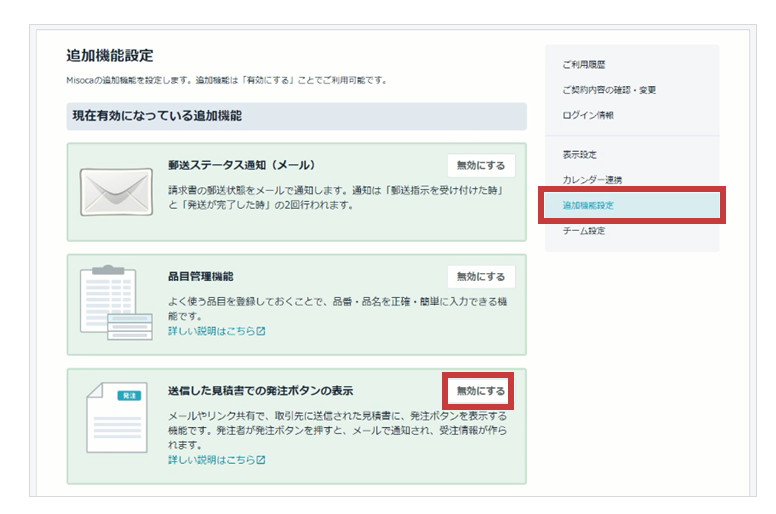Select 表示設定 in sidebar
This screenshot has width=776, height=514.
[x=580, y=154]
